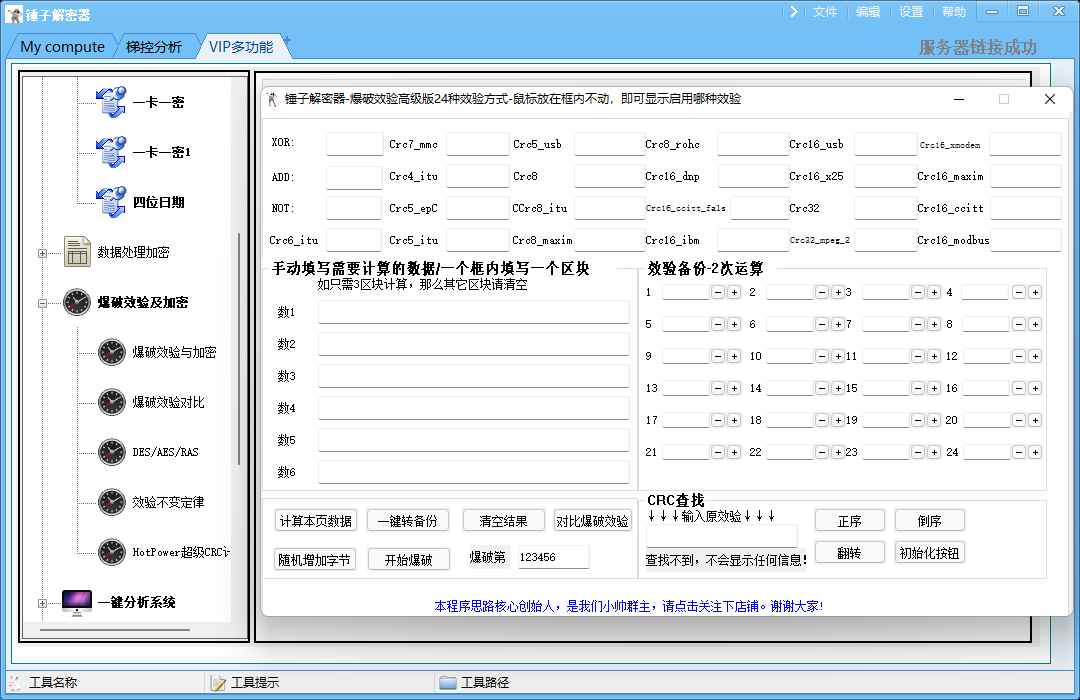Viewport: 1080px width, 700px height.
Task: Click the 清空结果 button
Action: coord(503,521)
